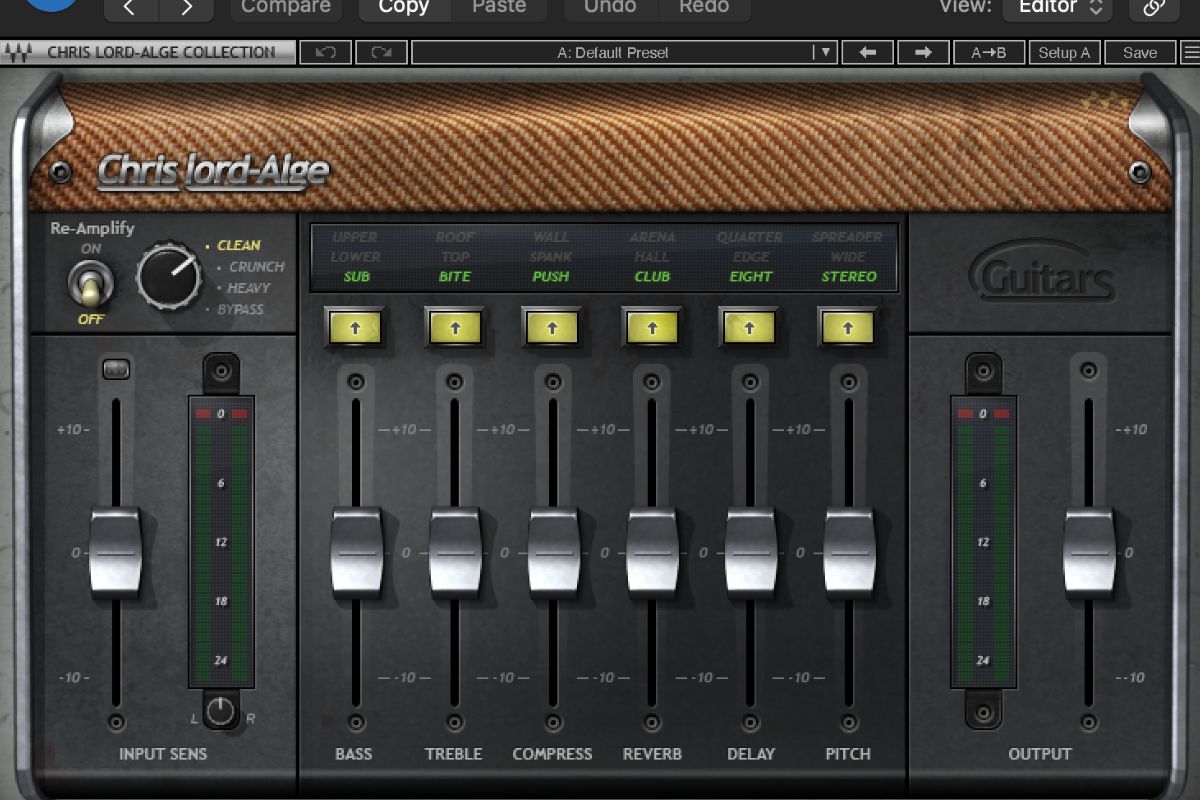The width and height of the screenshot is (1200, 800).
Task: Click the link chain icon top right
Action: 1154,7
